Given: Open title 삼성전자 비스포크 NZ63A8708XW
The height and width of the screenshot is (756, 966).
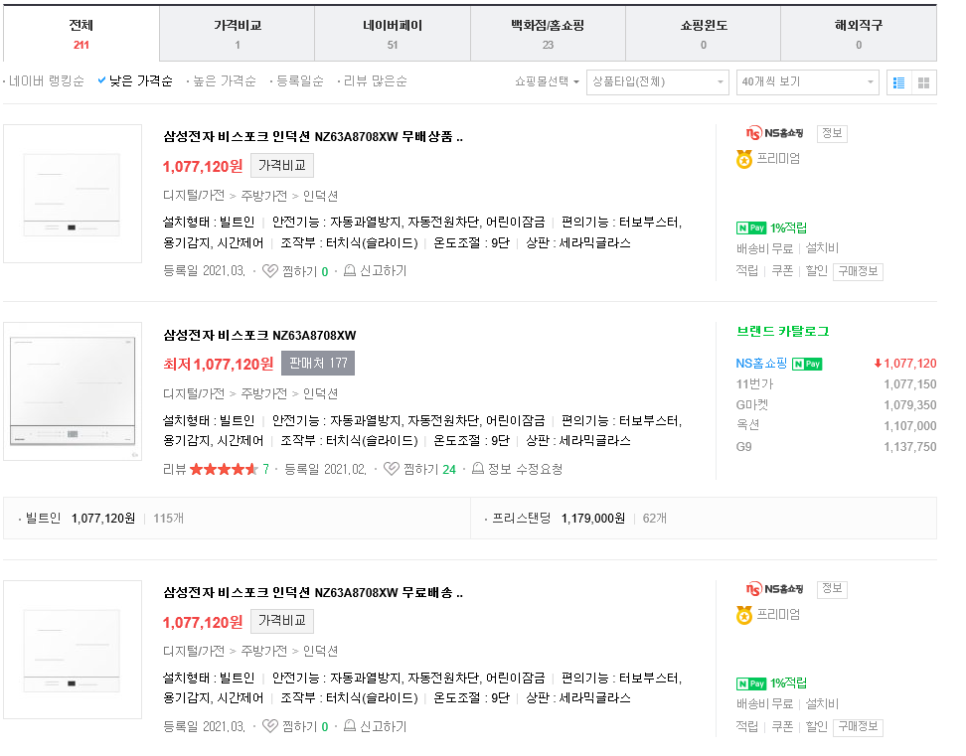Looking at the screenshot, I should pos(259,336).
